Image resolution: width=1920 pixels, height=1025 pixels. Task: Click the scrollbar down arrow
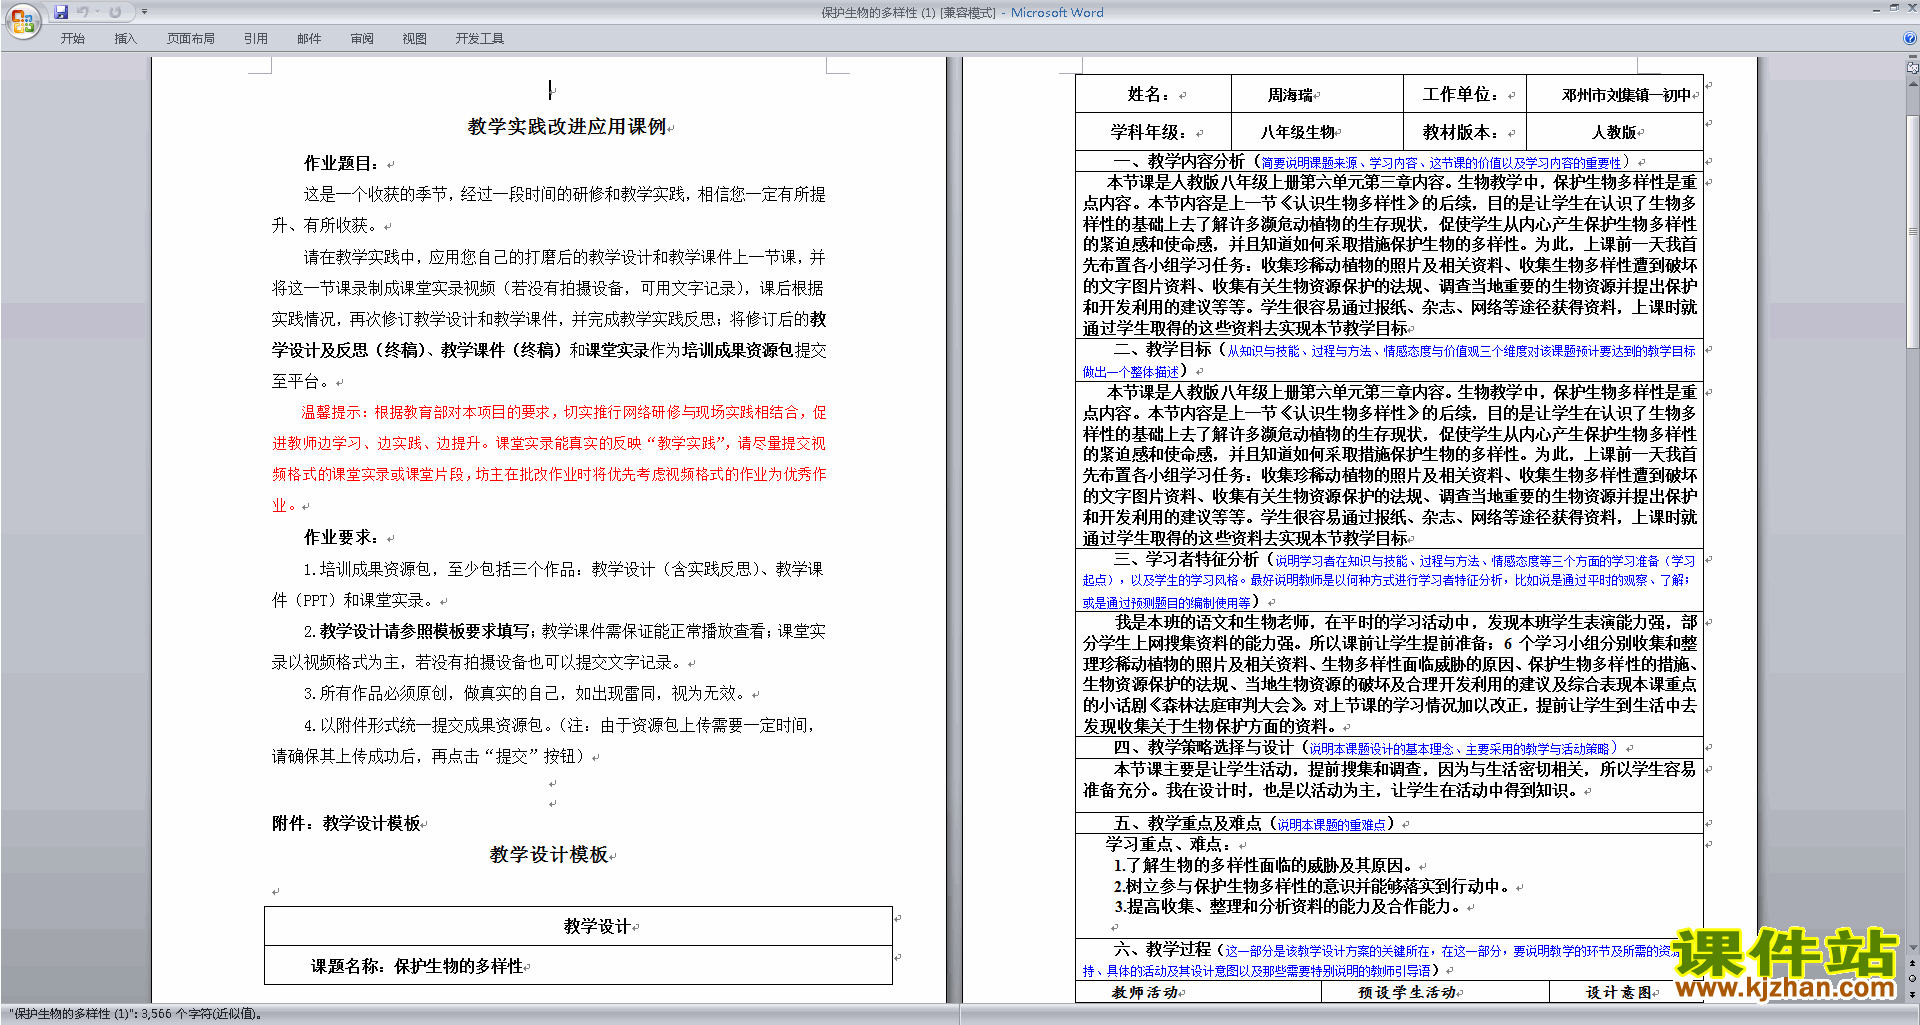1912,948
